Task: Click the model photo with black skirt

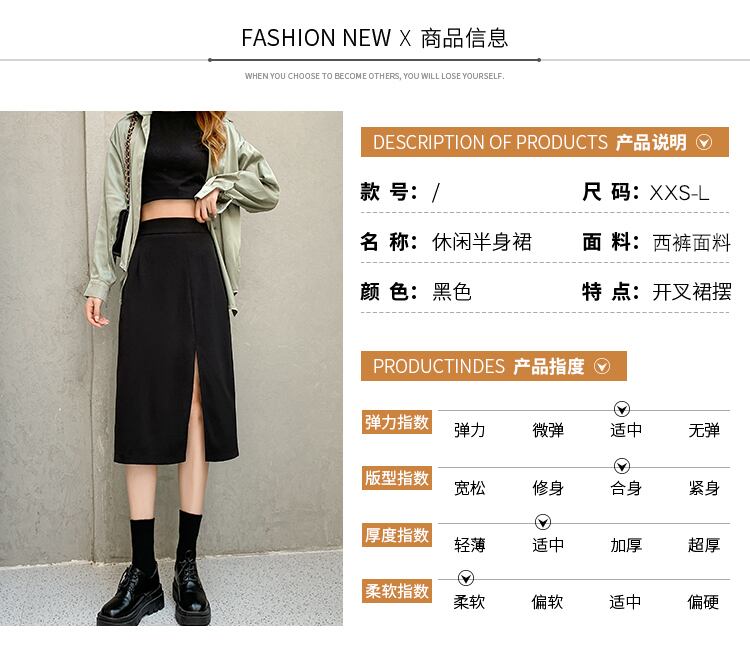Action: coord(171,368)
